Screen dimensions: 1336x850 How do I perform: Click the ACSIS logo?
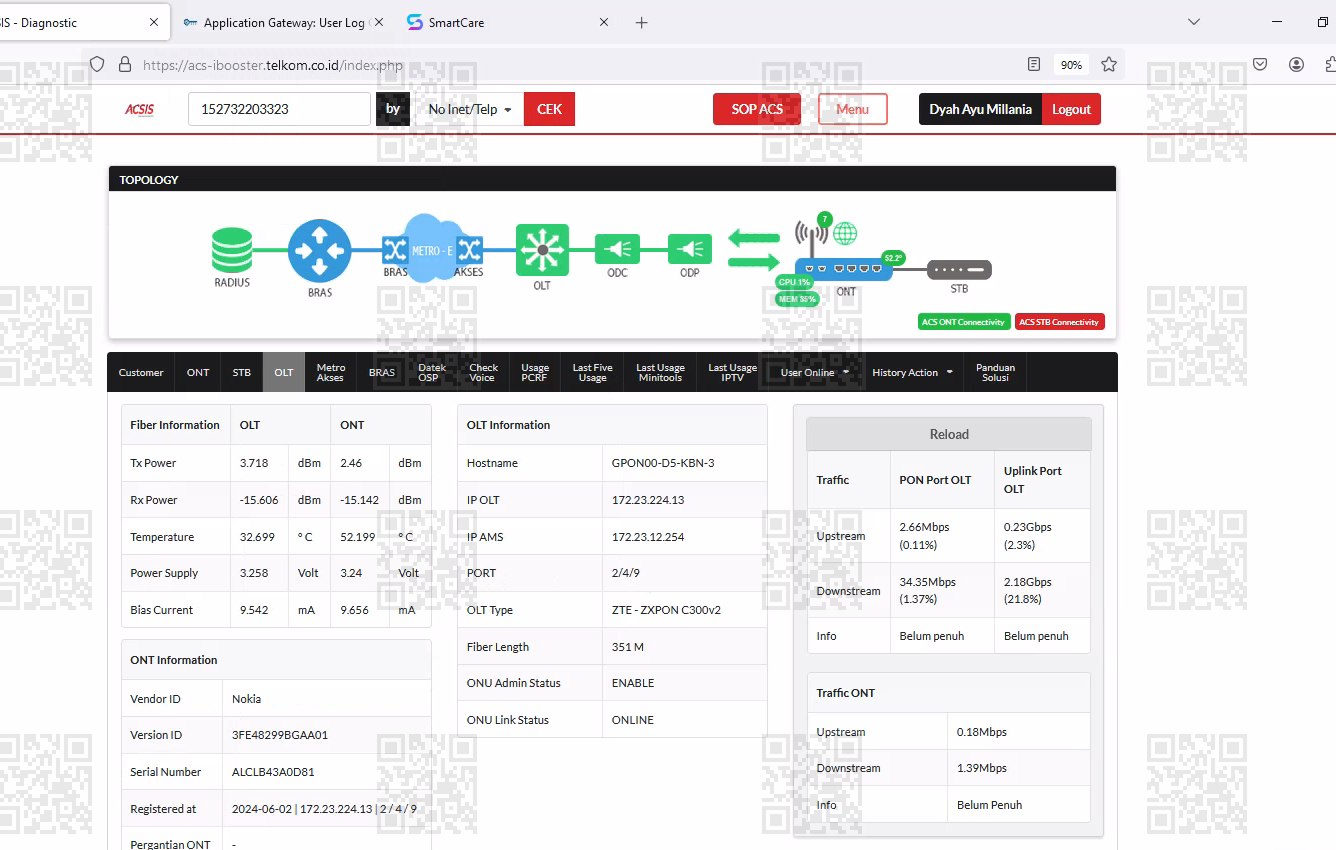(x=140, y=110)
